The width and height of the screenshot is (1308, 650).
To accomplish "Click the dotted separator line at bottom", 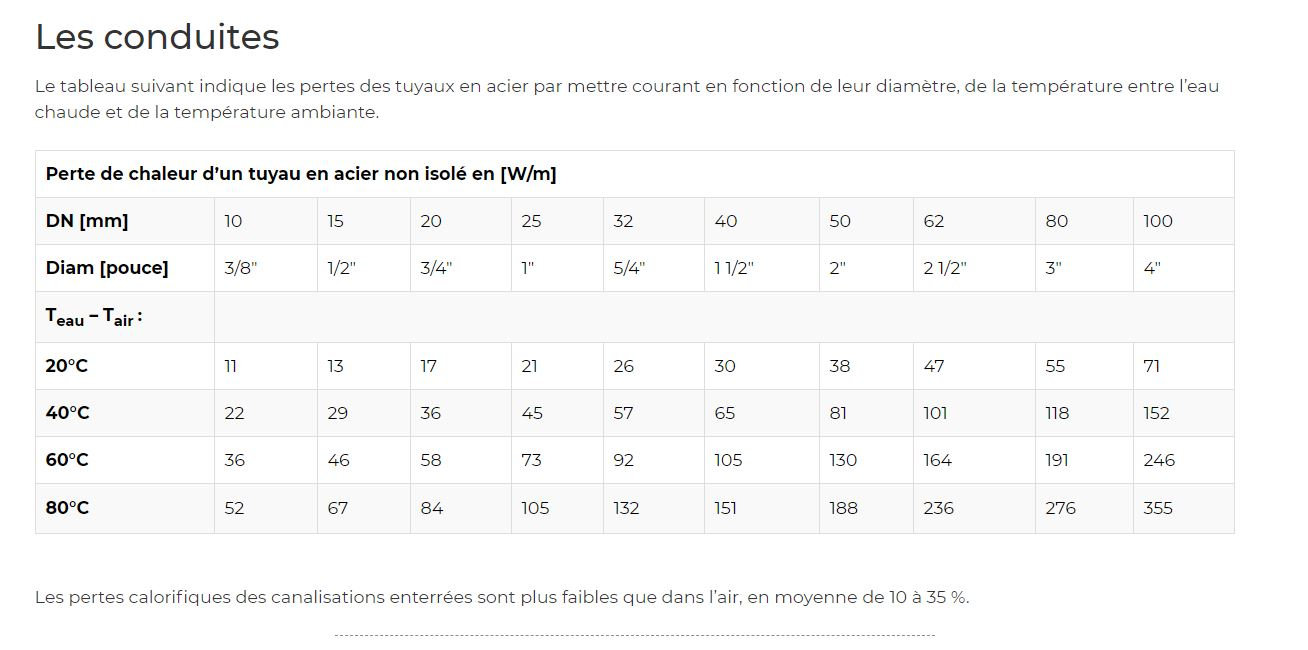I will tap(634, 635).
